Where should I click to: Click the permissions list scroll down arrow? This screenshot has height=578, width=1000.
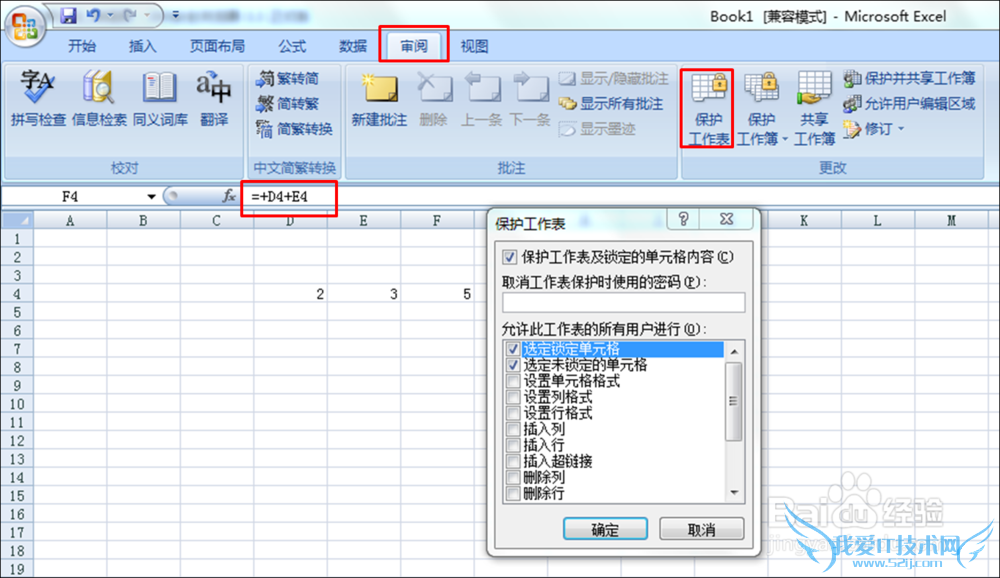coord(734,493)
